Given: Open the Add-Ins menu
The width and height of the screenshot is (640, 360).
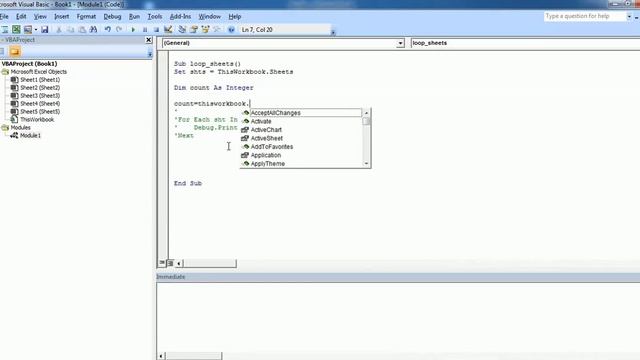Looking at the screenshot, I should [180, 16].
